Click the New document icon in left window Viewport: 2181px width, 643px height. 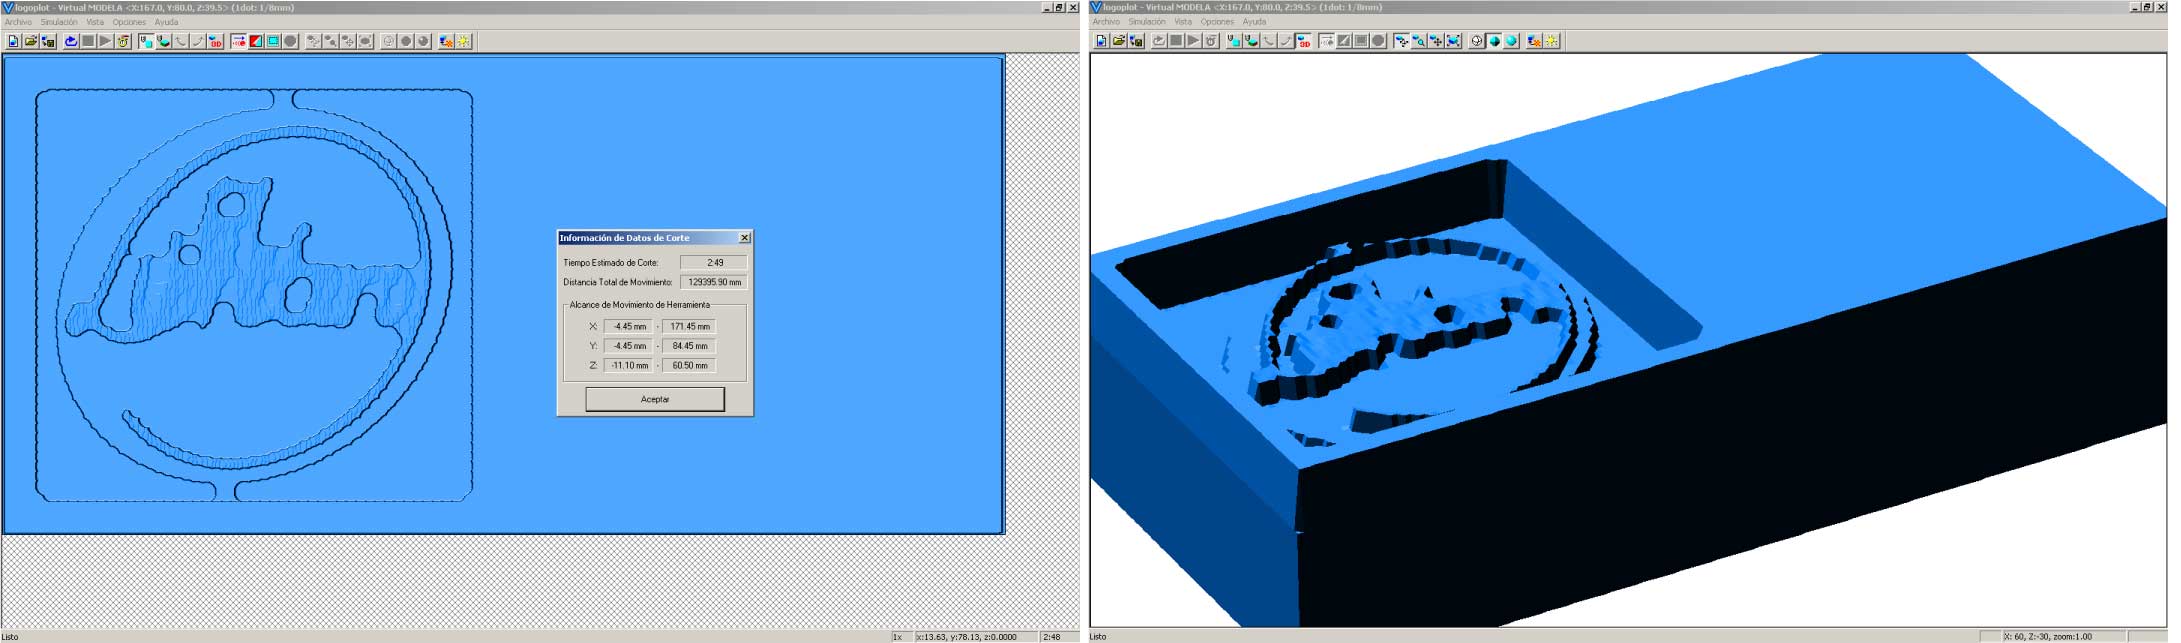[x=13, y=41]
